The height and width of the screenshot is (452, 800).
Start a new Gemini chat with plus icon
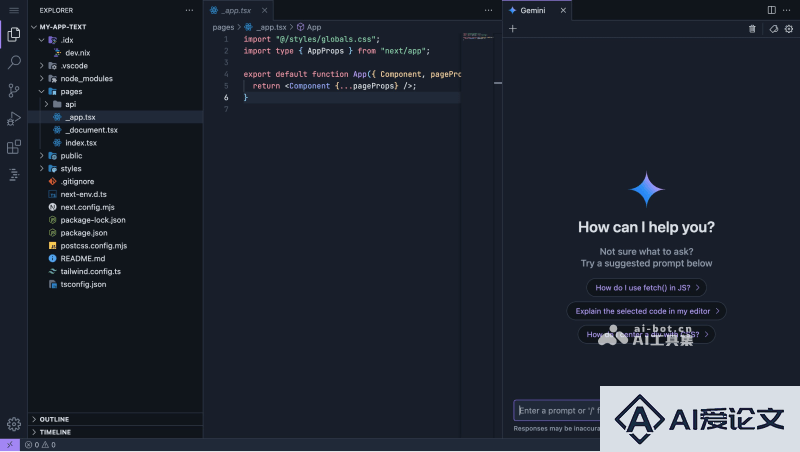(513, 29)
